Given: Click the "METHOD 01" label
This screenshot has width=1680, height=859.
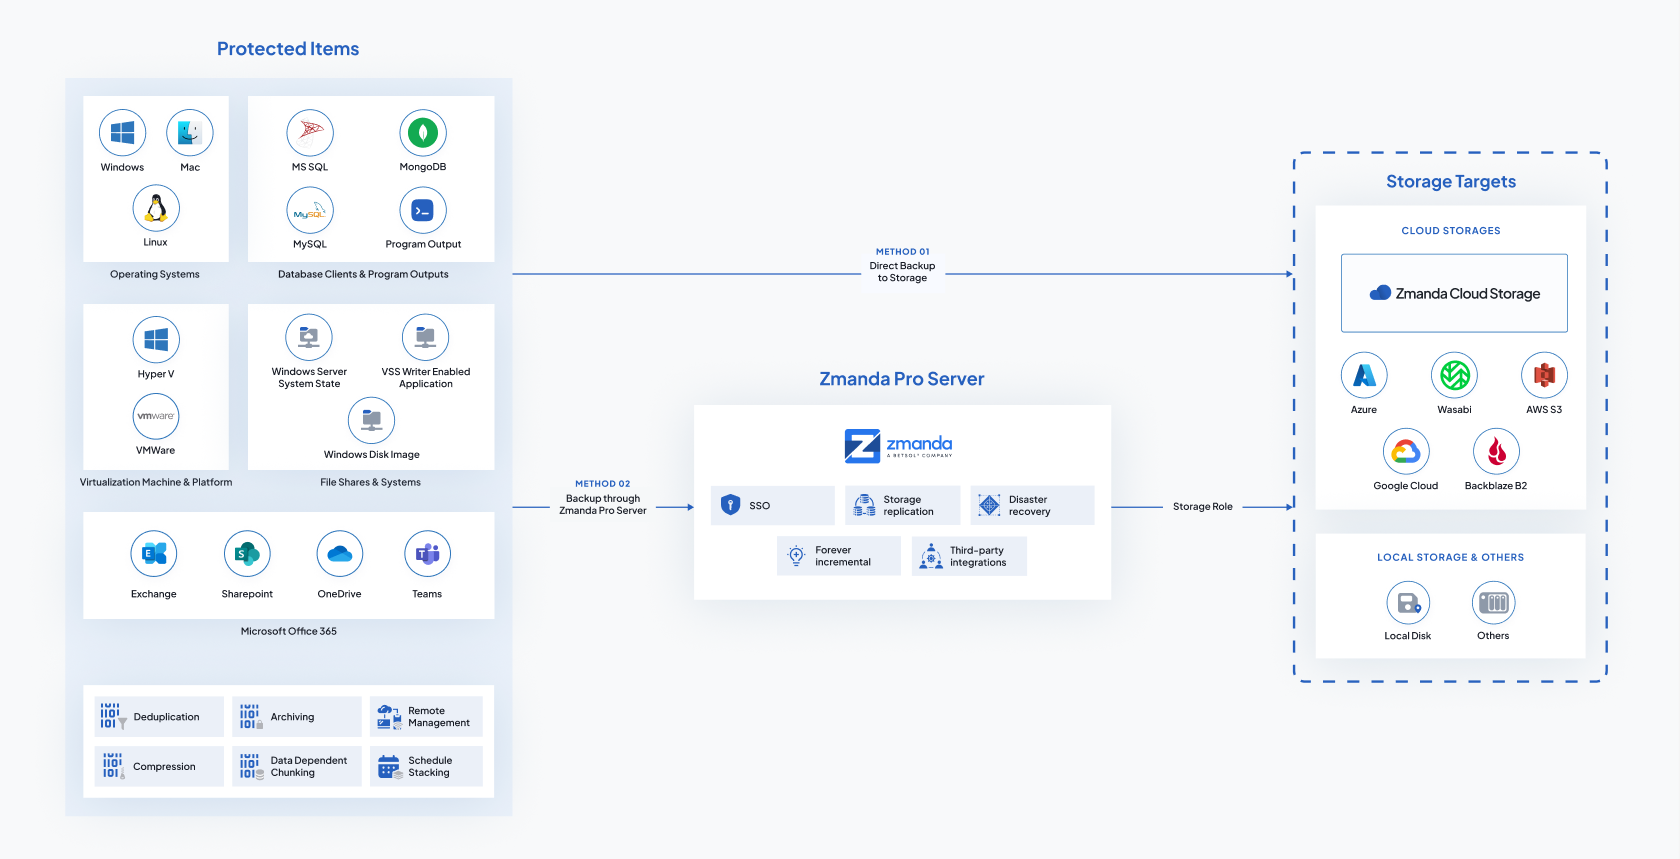Looking at the screenshot, I should [903, 252].
